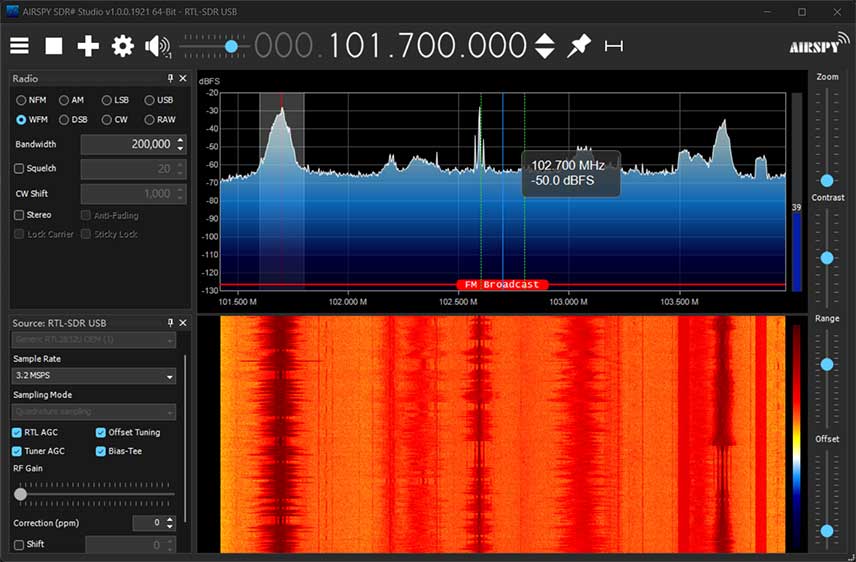Viewport: 856px width, 562px height.
Task: Close the Radio panel
Action: [183, 79]
